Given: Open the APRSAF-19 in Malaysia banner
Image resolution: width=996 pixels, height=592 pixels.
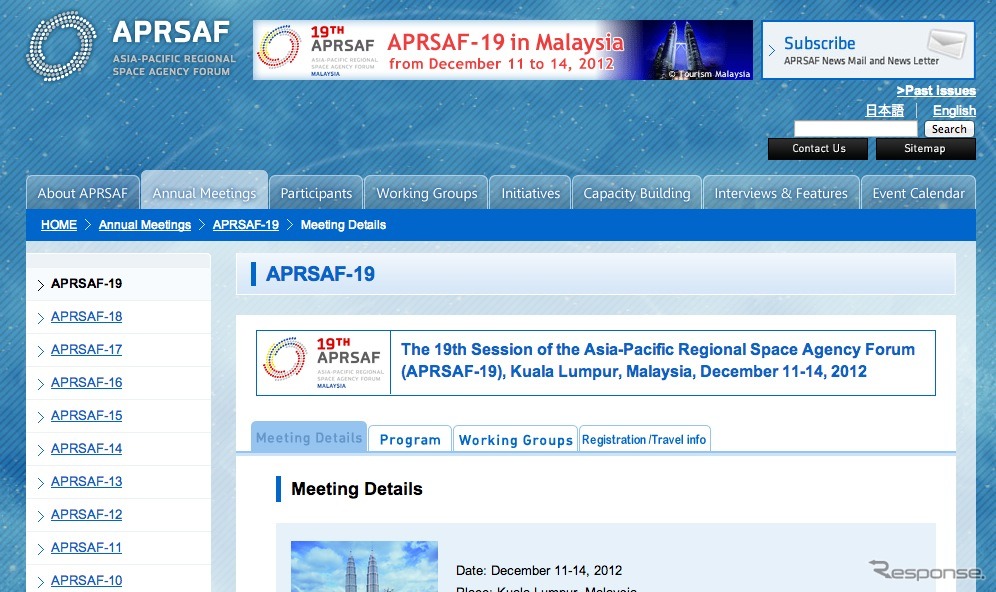Looking at the screenshot, I should pyautogui.click(x=502, y=50).
